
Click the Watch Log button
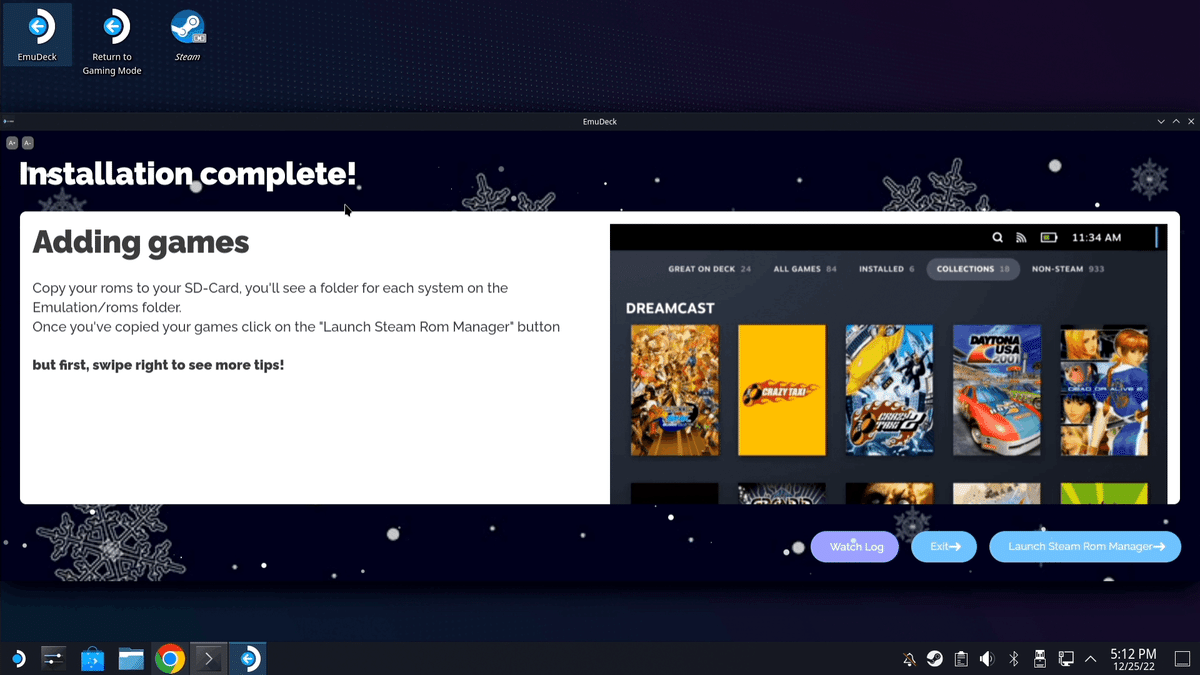(855, 547)
